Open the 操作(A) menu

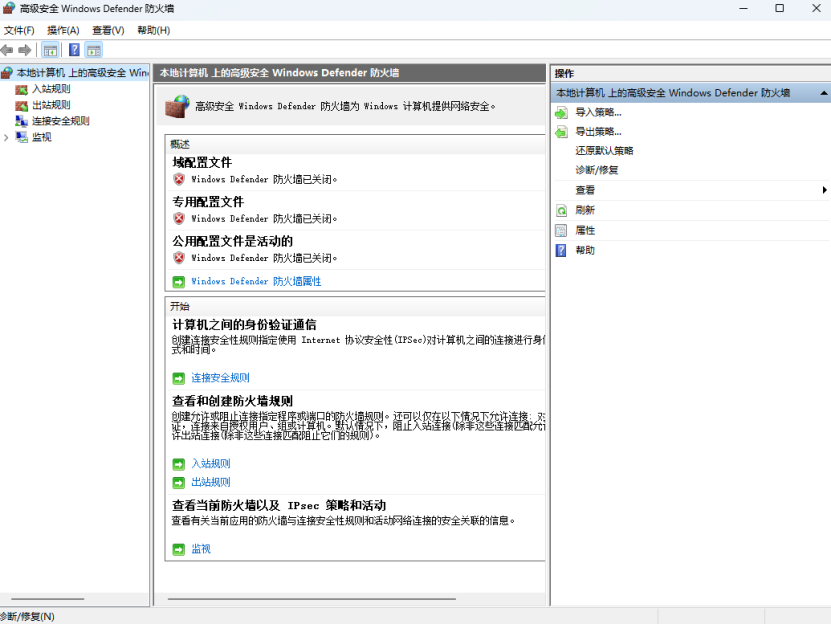63,30
